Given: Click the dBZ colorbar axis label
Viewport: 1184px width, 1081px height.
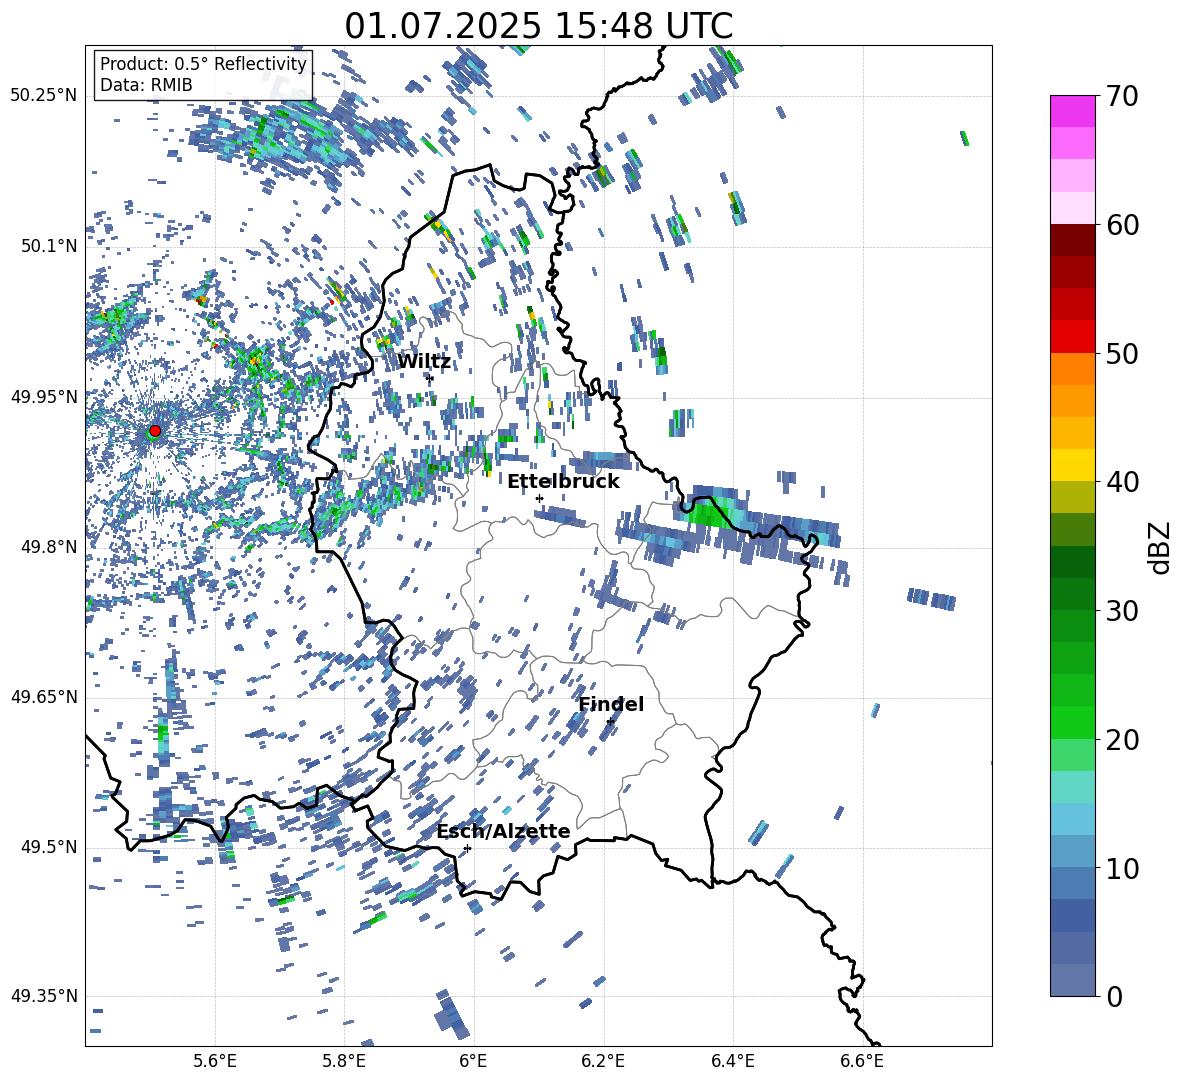Looking at the screenshot, I should 1161,547.
